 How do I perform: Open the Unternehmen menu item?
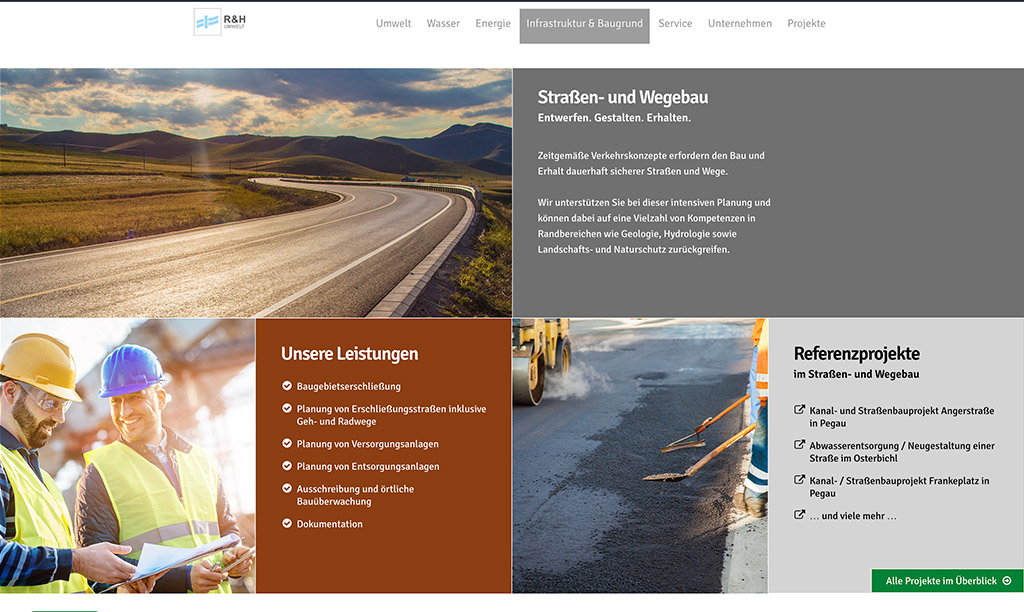click(x=740, y=24)
